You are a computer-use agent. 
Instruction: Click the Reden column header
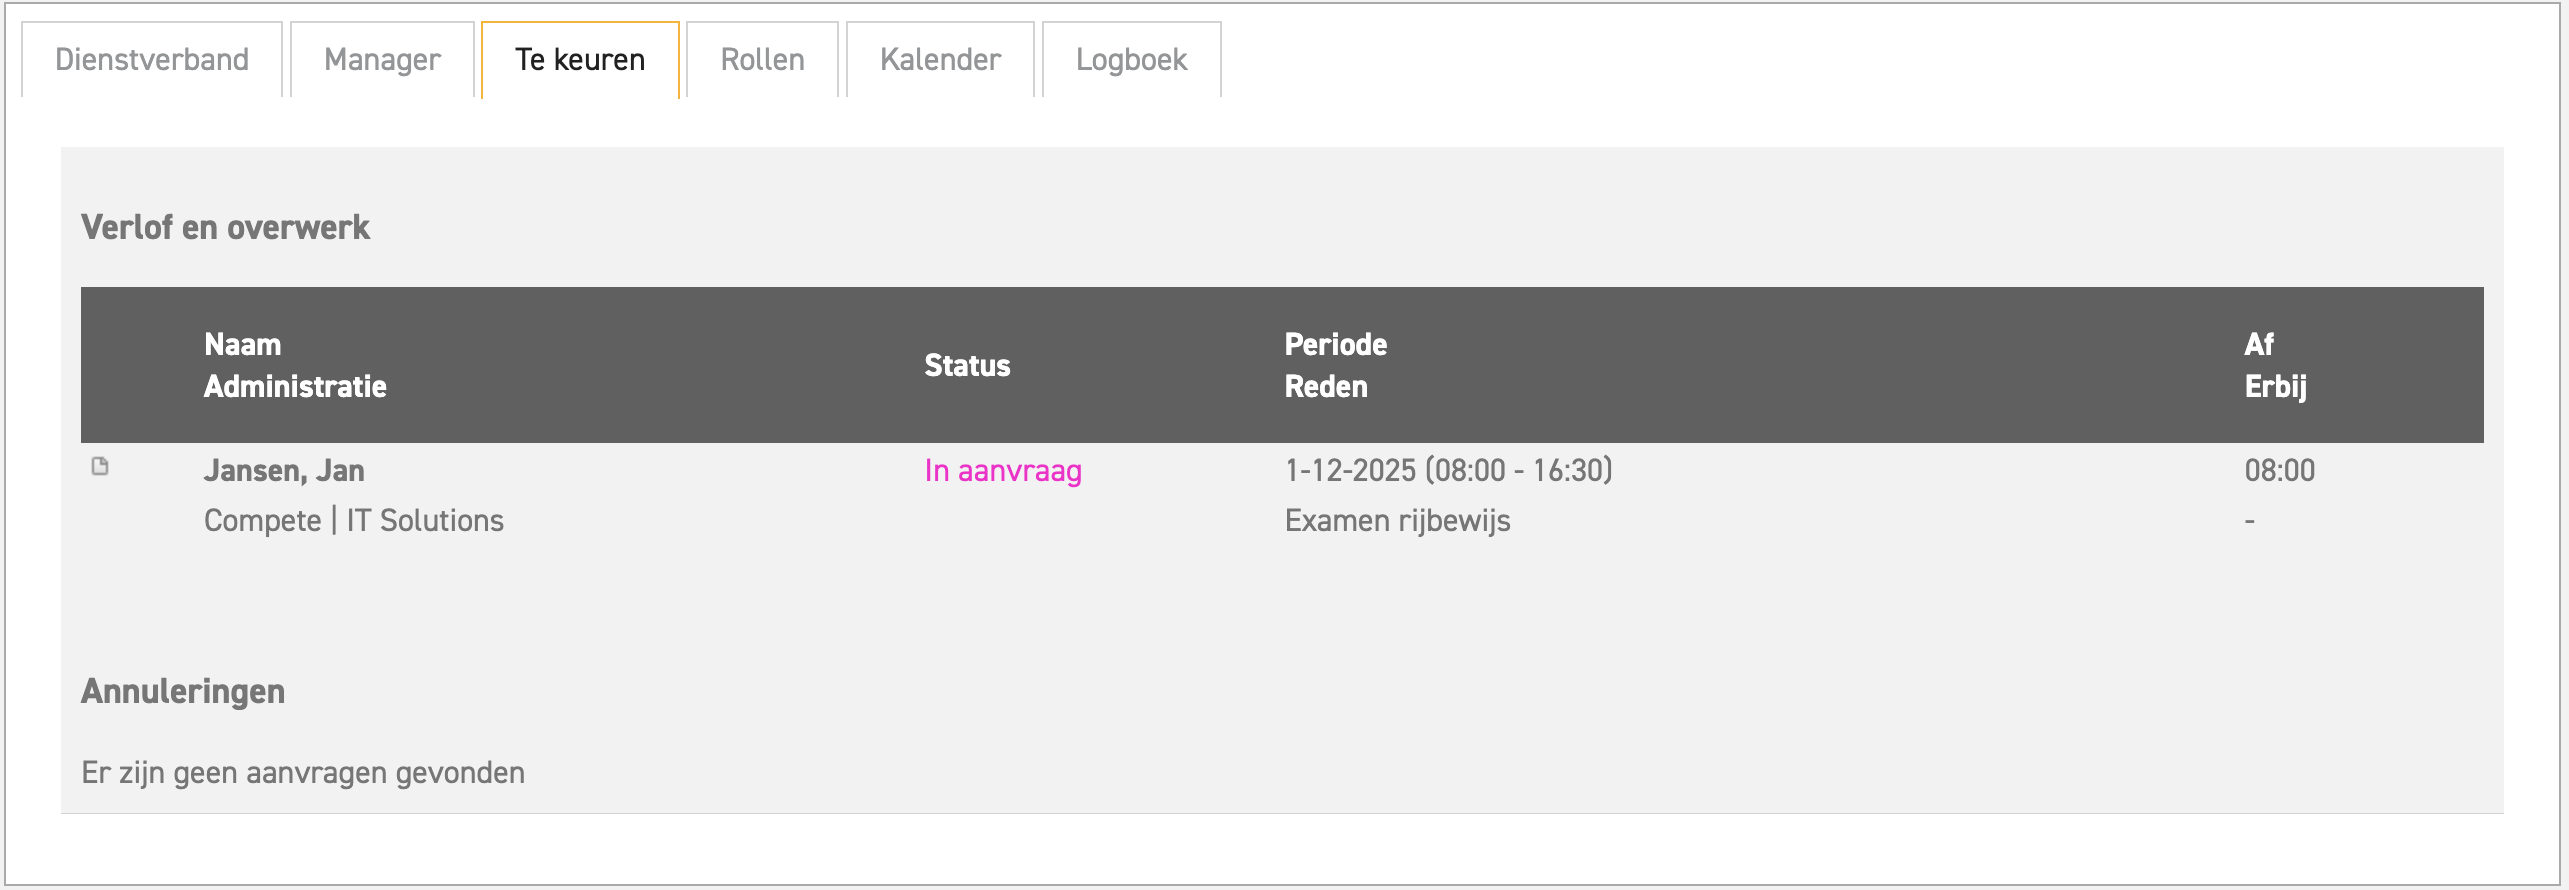[1326, 387]
